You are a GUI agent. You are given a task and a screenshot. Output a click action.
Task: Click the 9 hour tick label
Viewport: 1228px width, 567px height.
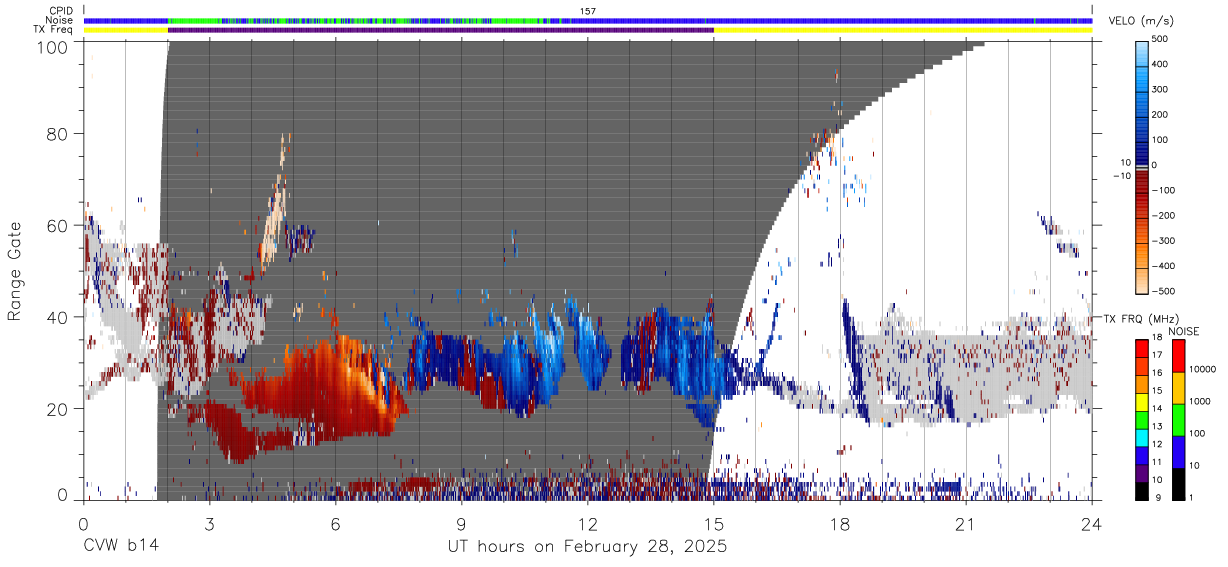click(461, 523)
